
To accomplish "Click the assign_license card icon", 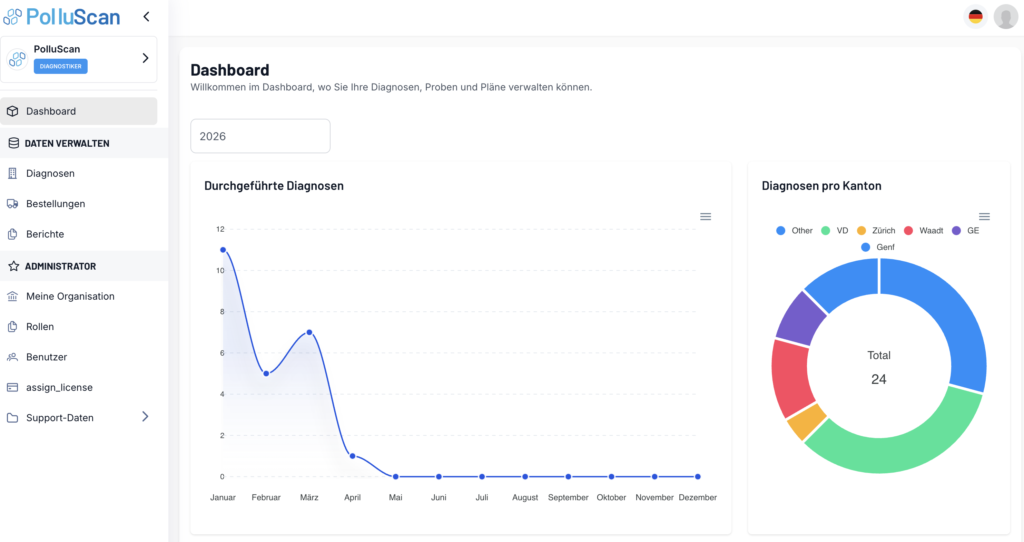I will click(13, 387).
